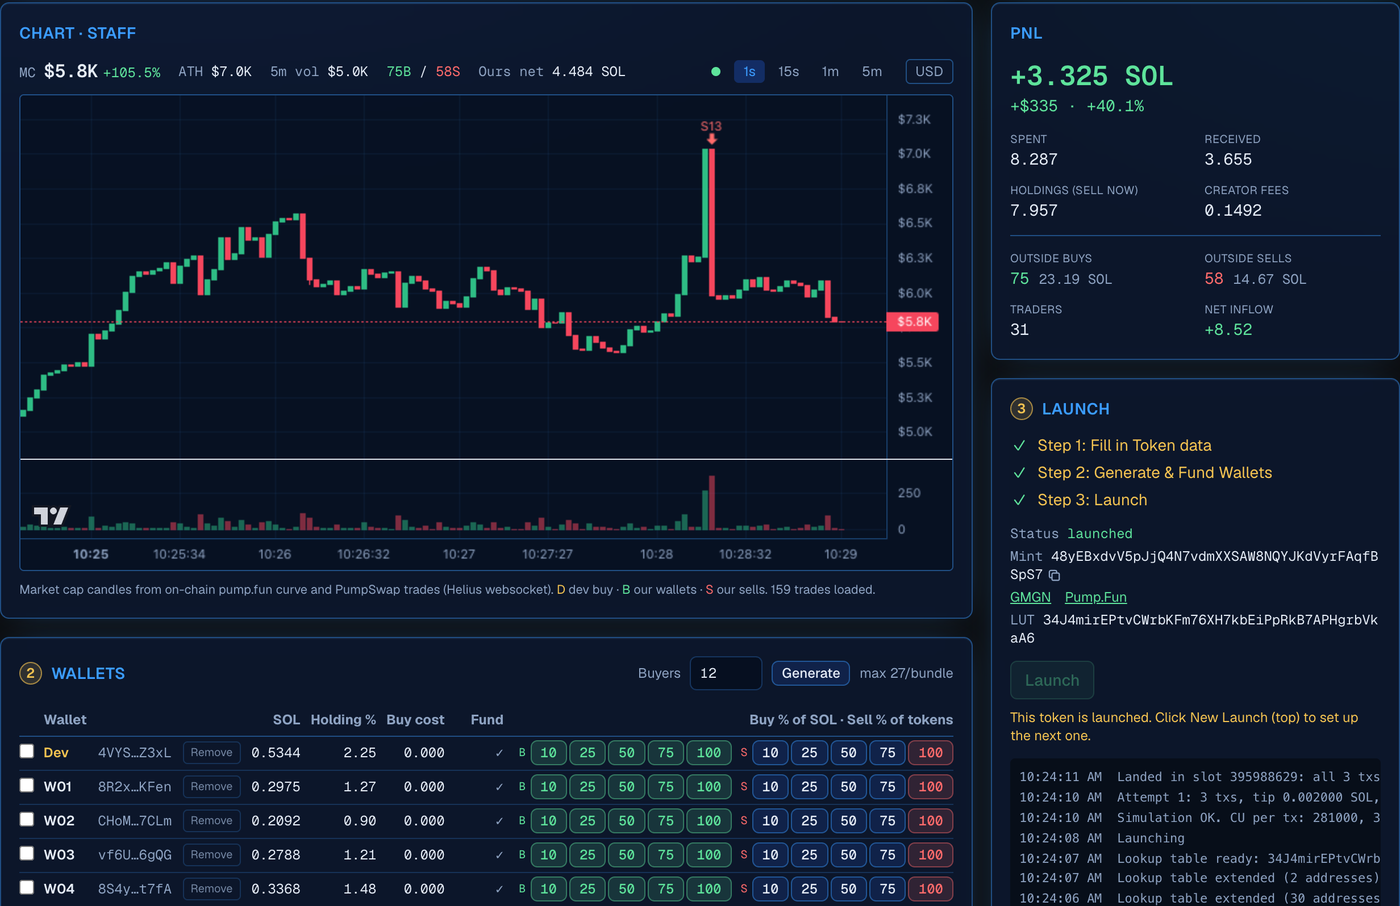This screenshot has height=906, width=1400.
Task: Switch chart to the 5m timeframe
Action: click(x=872, y=72)
